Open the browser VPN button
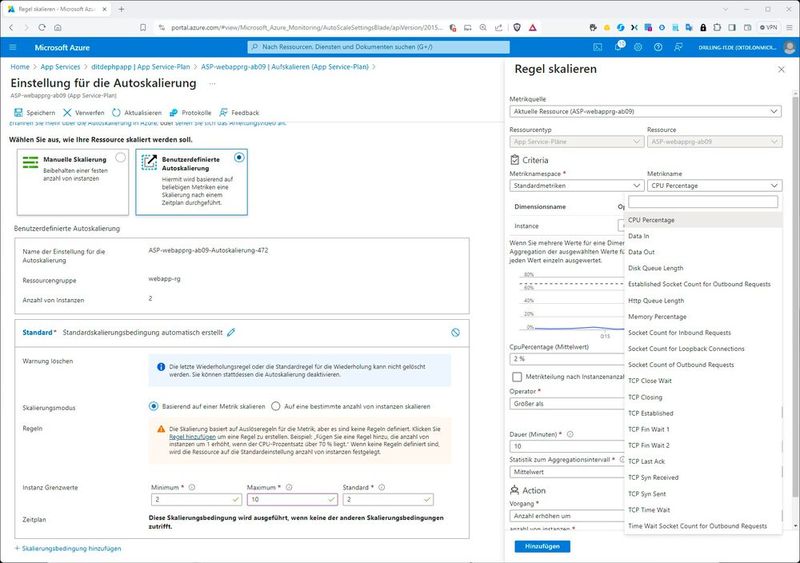800x563 pixels. pos(768,28)
